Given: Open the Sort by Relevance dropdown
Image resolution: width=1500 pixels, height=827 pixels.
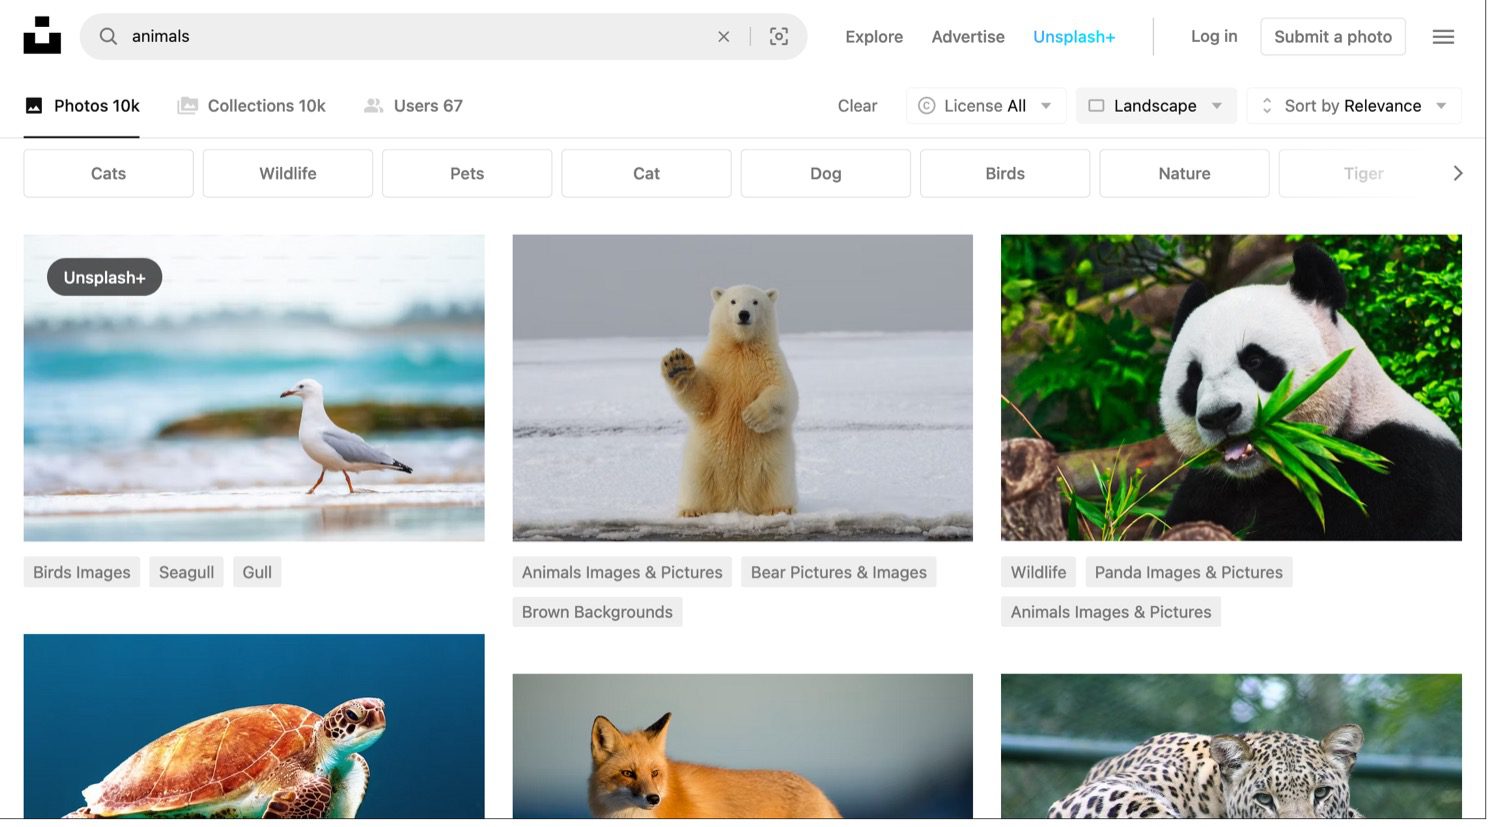Looking at the screenshot, I should click(x=1353, y=105).
